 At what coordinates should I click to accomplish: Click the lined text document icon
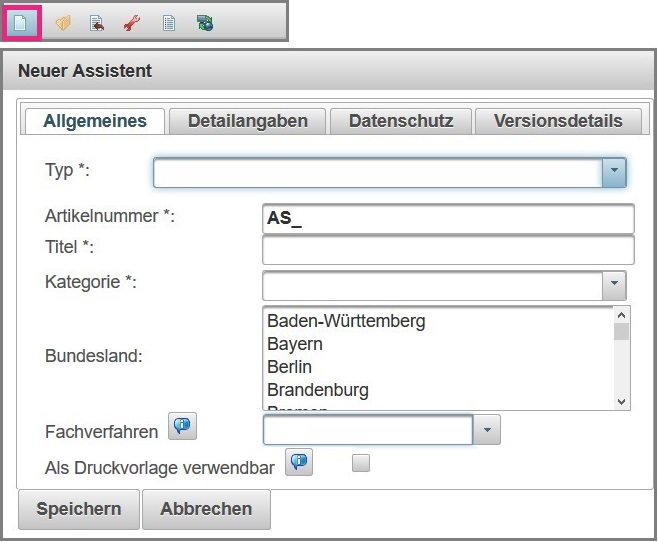(169, 23)
